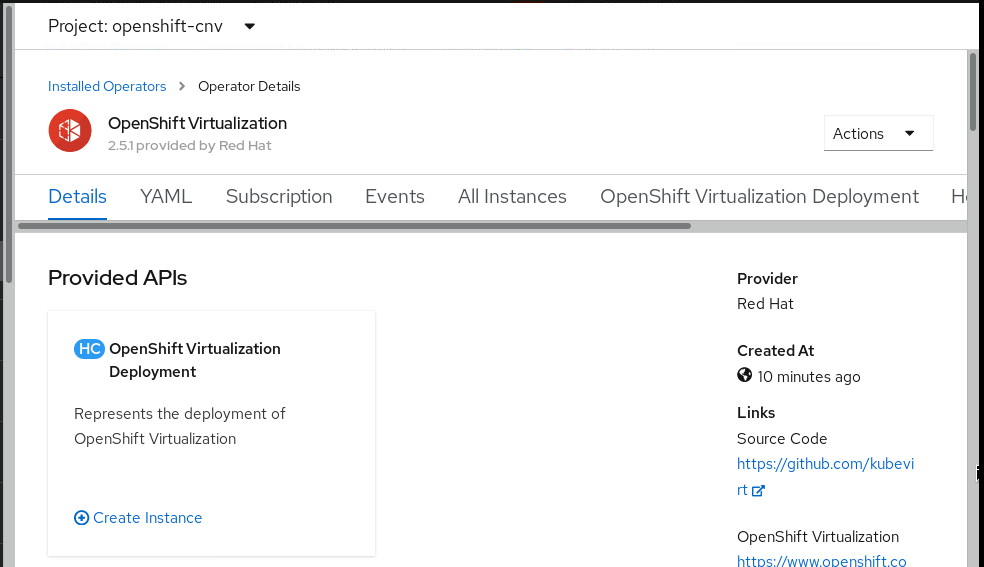Viewport: 984px width, 567px height.
Task: Click the plus circle icon beside Create Instance
Action: [81, 518]
